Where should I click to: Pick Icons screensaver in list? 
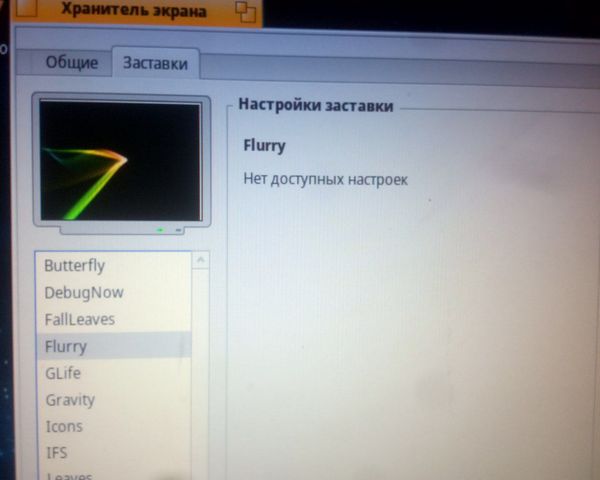coord(114,426)
